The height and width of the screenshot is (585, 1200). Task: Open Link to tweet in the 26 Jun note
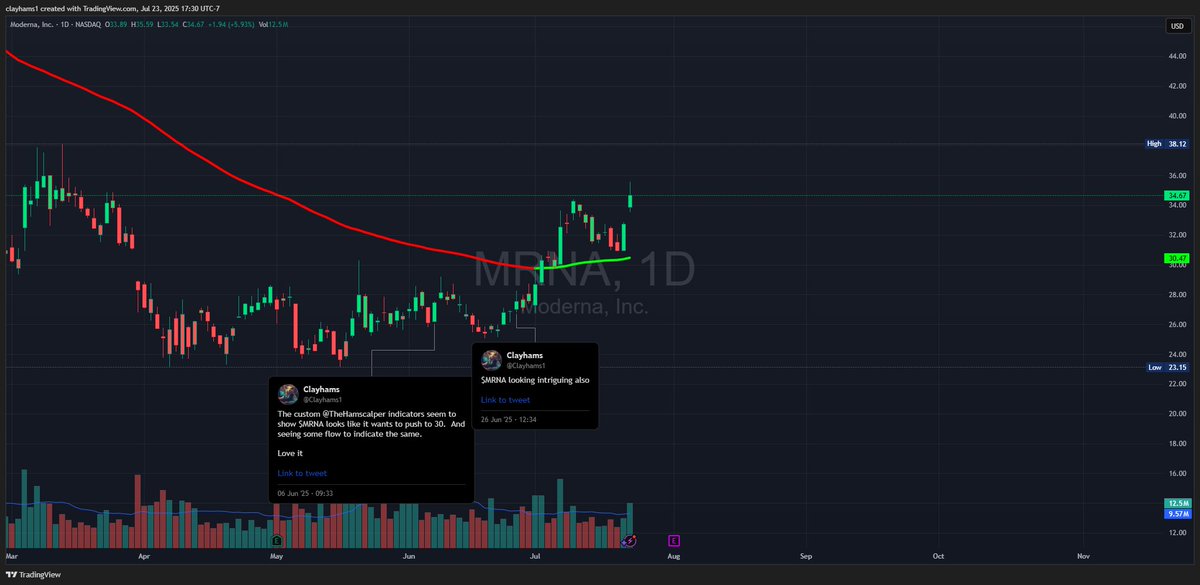pyautogui.click(x=505, y=400)
